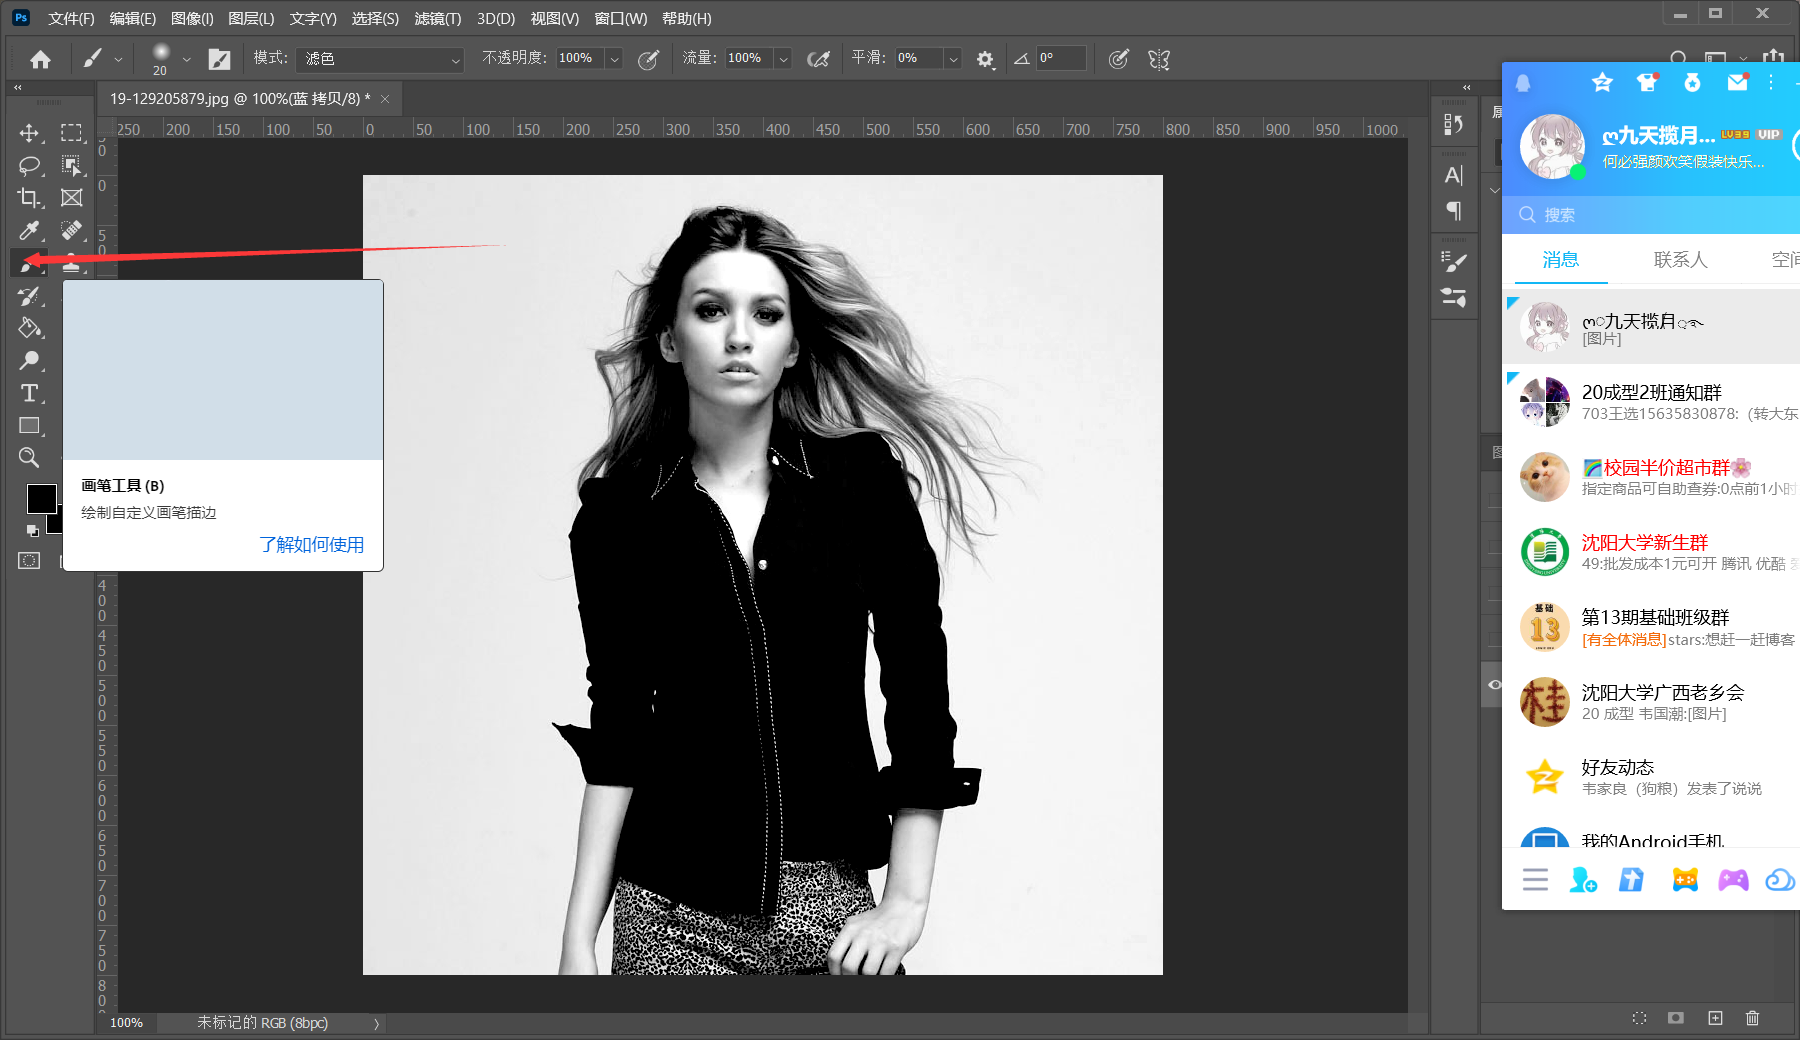
Task: Click the Home icon in options bar
Action: point(40,59)
